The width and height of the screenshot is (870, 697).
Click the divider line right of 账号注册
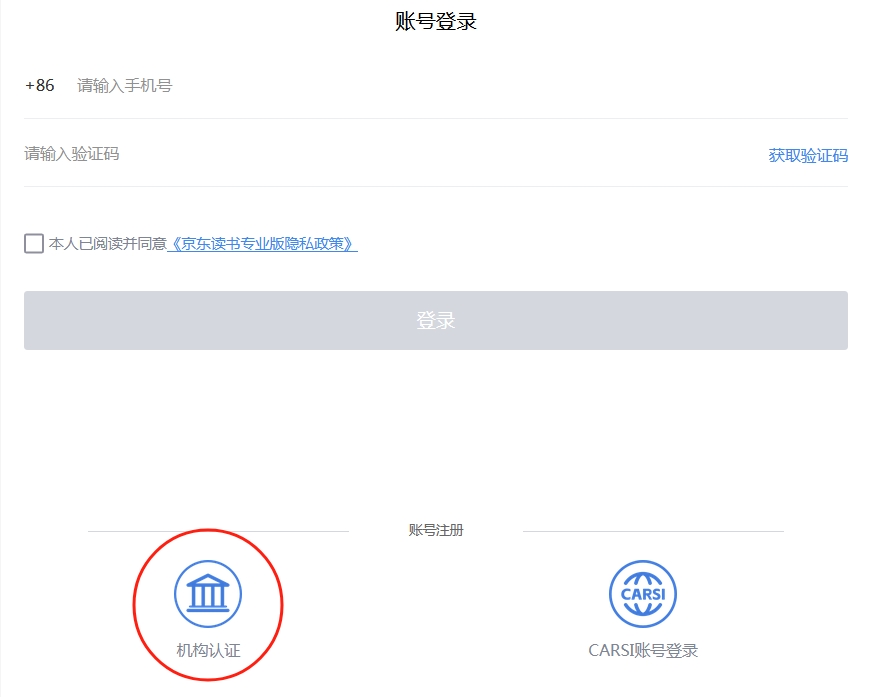click(x=652, y=531)
